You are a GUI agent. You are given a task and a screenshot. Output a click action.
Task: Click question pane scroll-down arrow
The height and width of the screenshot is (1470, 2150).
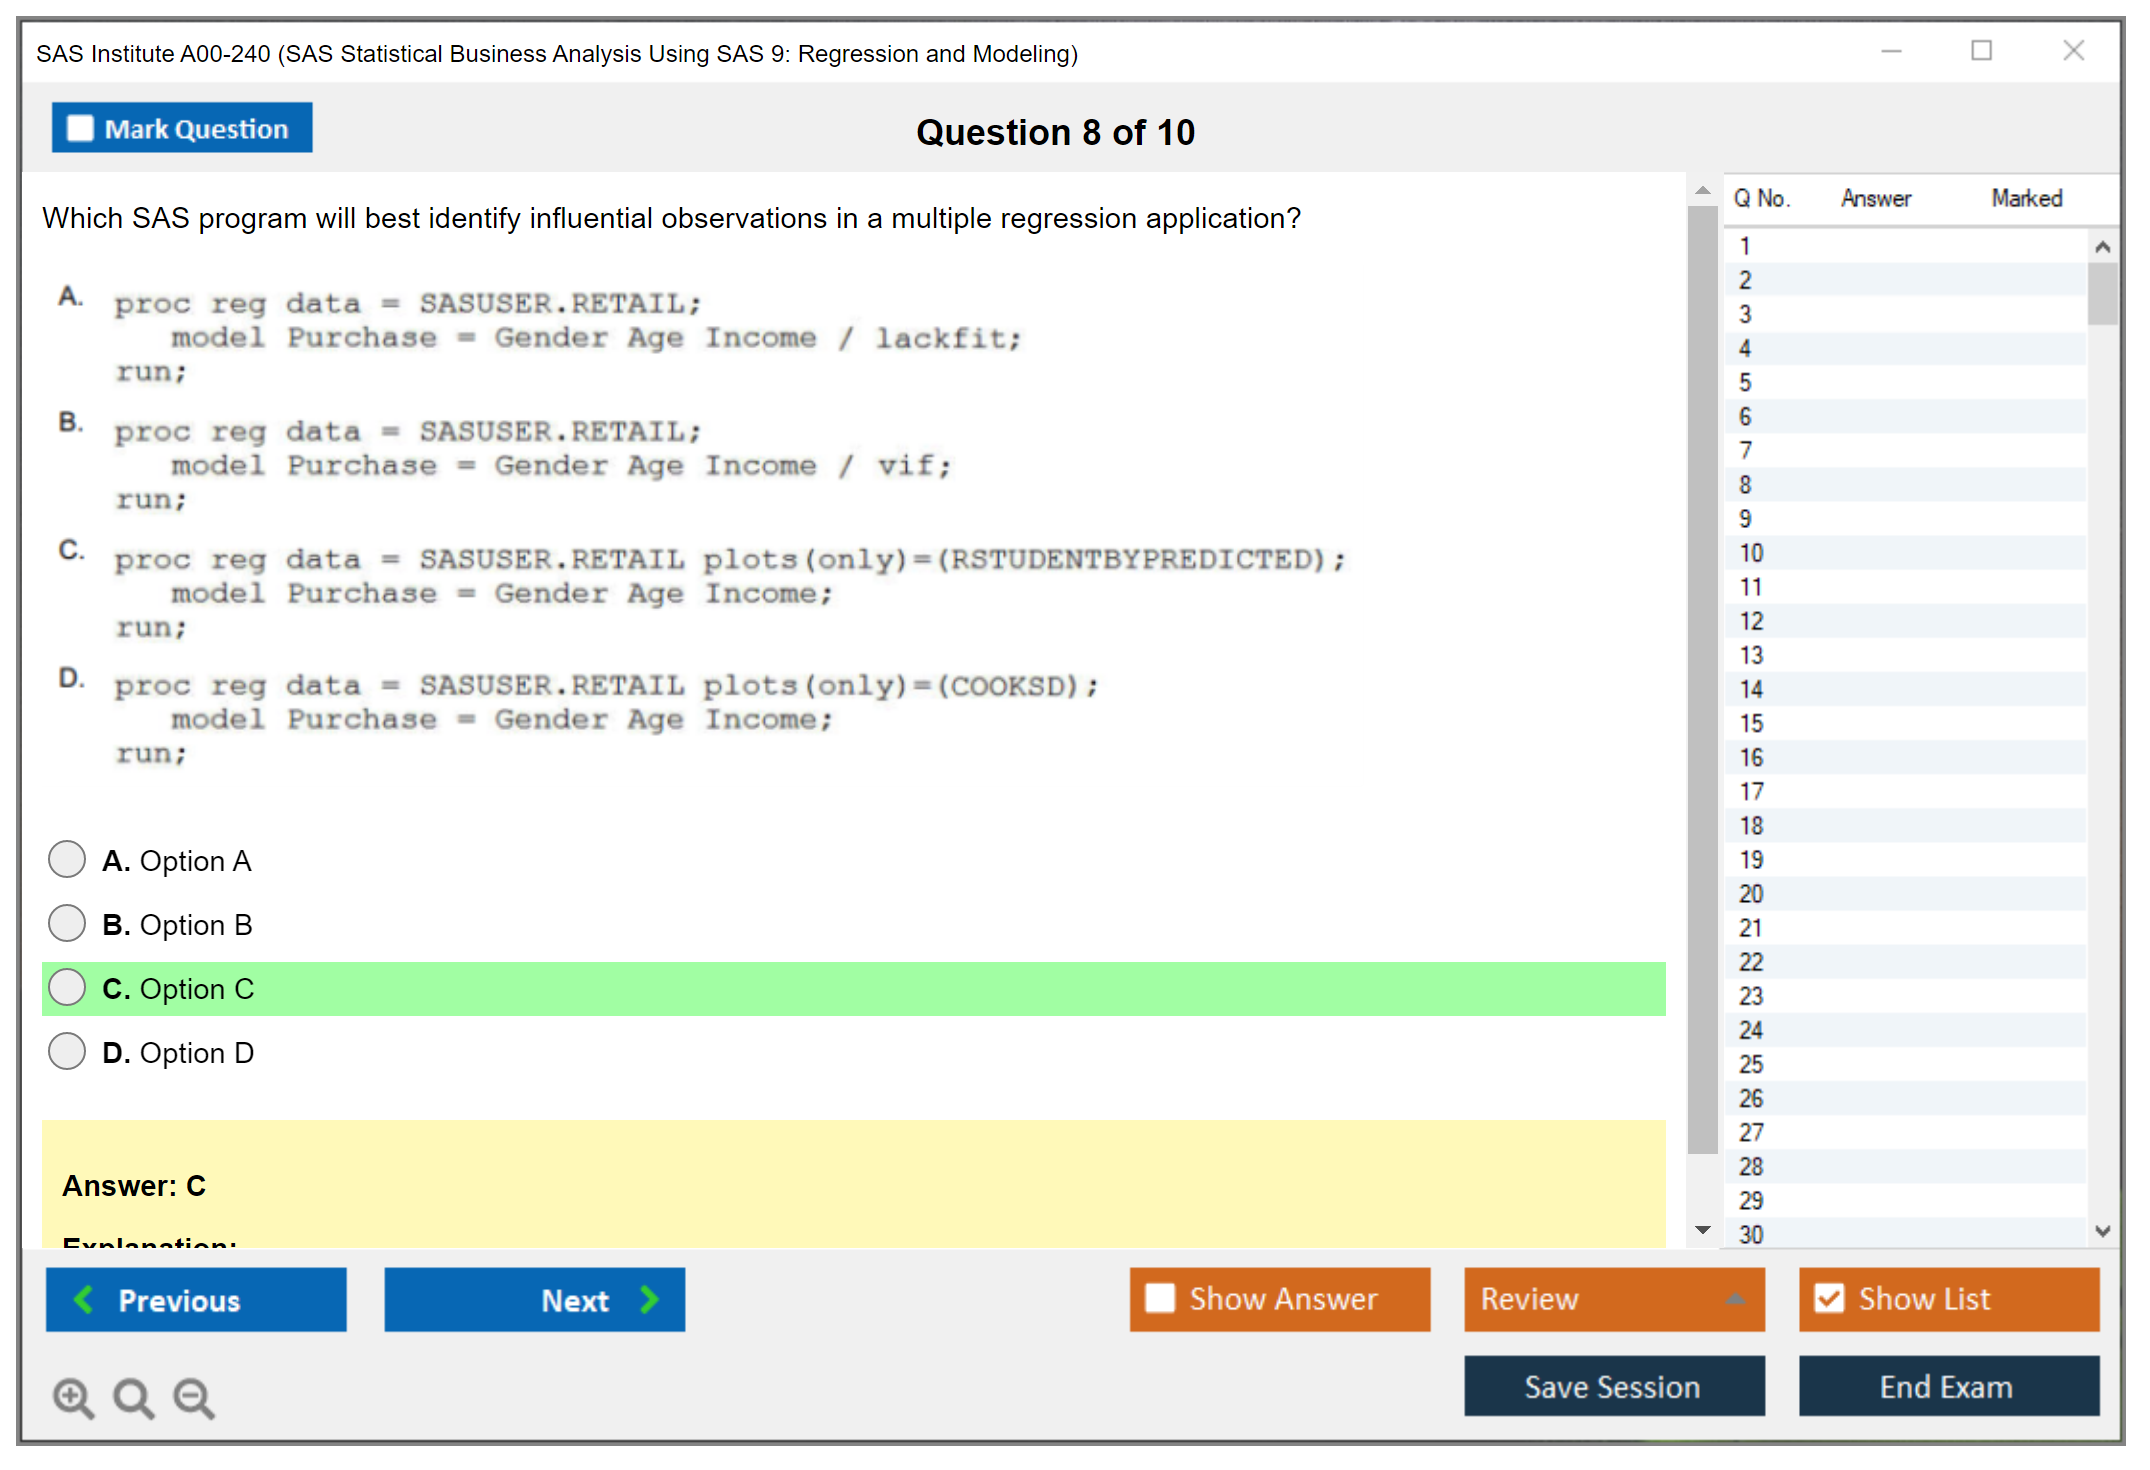tap(1703, 1230)
